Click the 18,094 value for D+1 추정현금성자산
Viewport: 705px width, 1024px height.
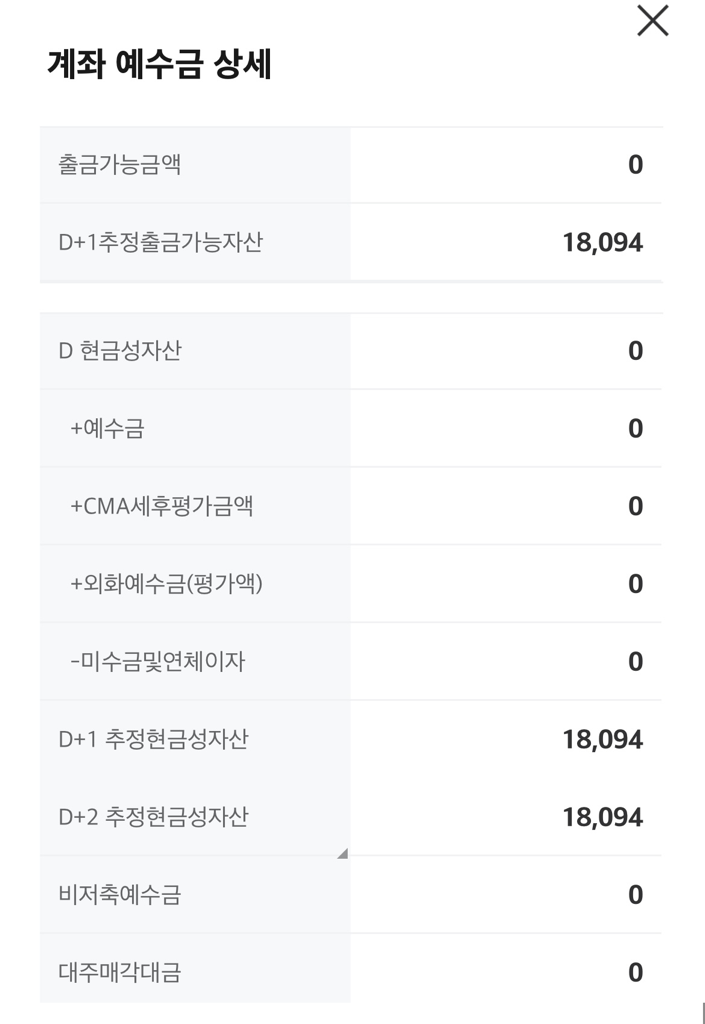(602, 740)
